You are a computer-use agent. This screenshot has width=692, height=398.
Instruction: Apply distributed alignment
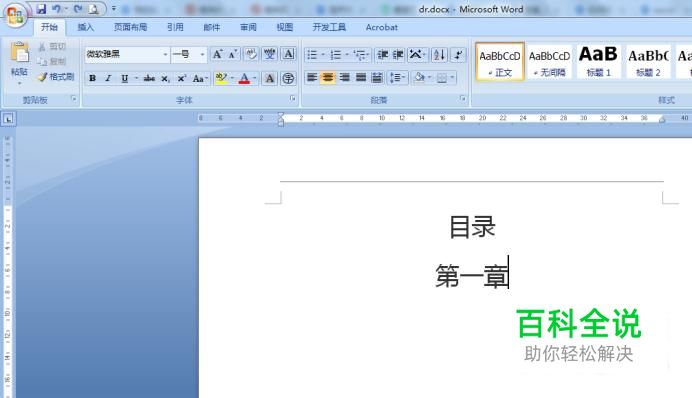(377, 78)
